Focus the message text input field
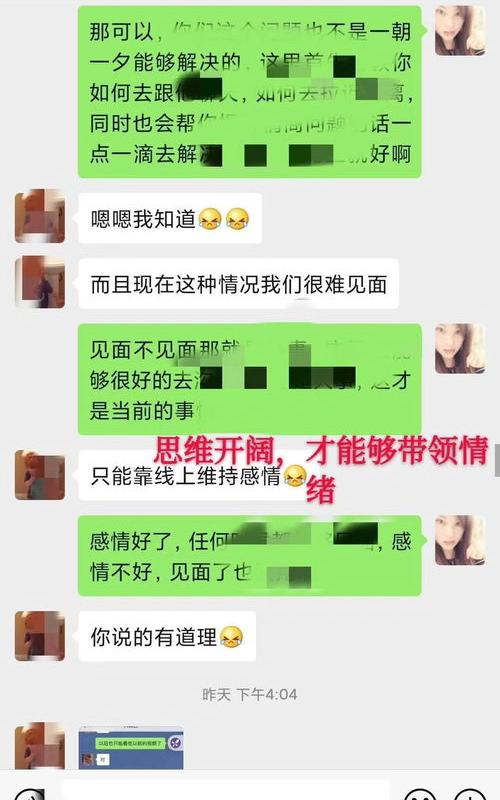This screenshot has width=500, height=800. pyautogui.click(x=224, y=792)
